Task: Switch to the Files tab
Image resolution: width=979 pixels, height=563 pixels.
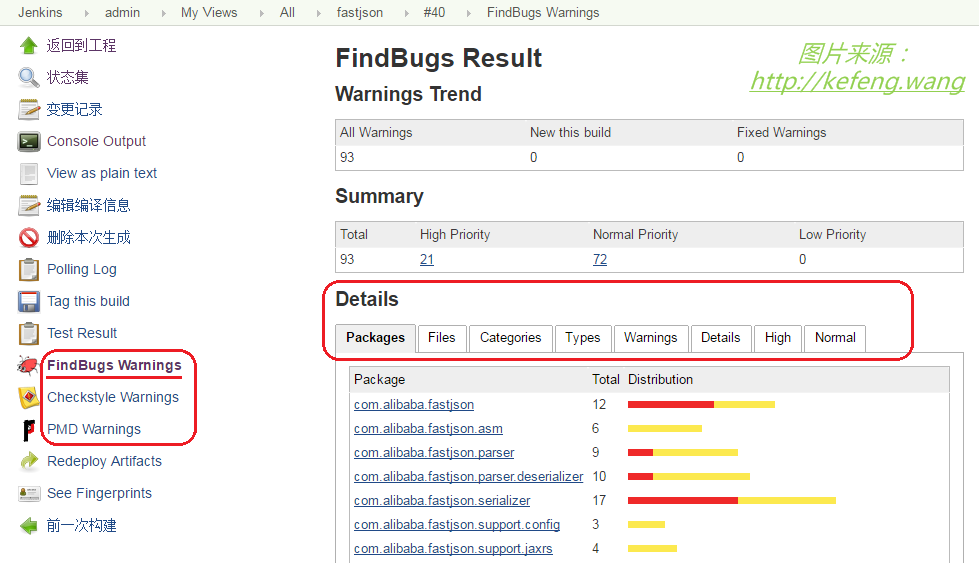Action: coord(441,338)
